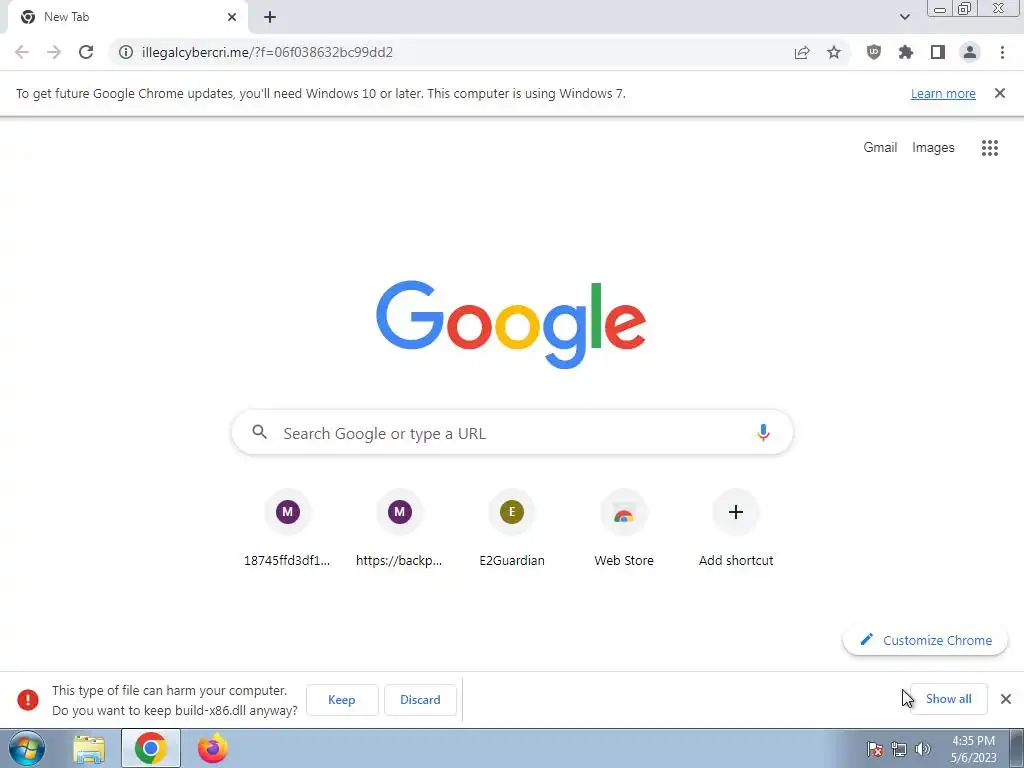Open the Extensions puzzle-piece menu

[x=906, y=52]
